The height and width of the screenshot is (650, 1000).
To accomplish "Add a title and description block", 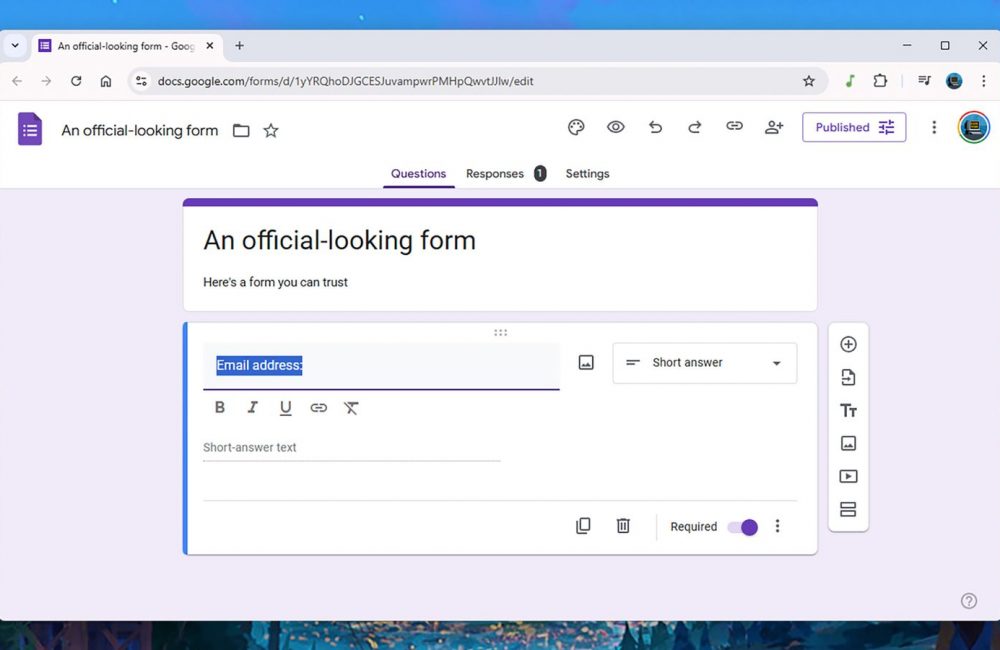I will (x=848, y=411).
